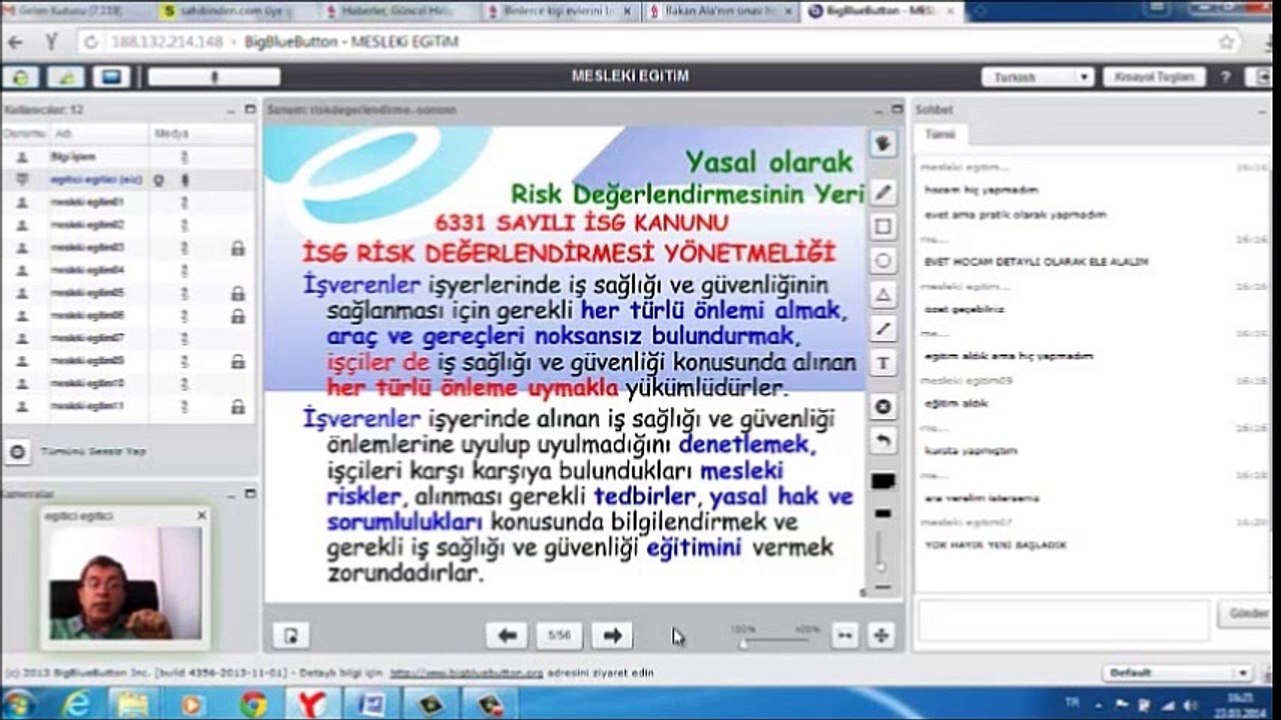Switch to the Gelen Kutusu browser tab
Viewport: 1281px width, 720px height.
pos(75,11)
